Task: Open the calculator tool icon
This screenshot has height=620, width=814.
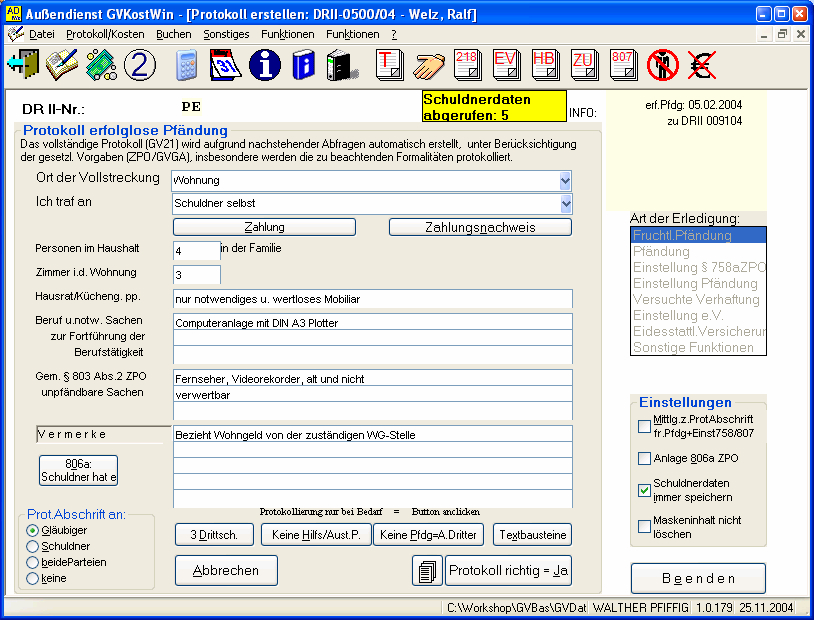Action: 186,65
